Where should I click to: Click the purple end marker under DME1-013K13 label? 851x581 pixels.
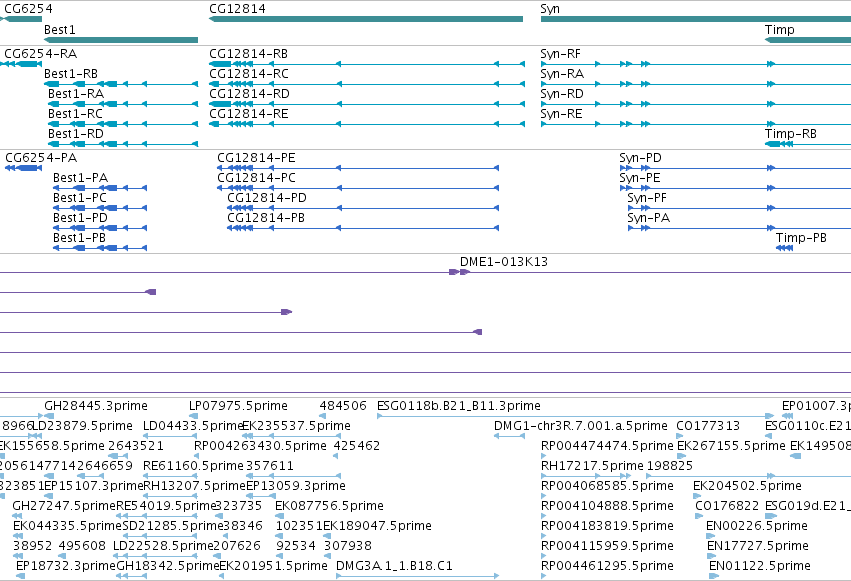(x=478, y=332)
